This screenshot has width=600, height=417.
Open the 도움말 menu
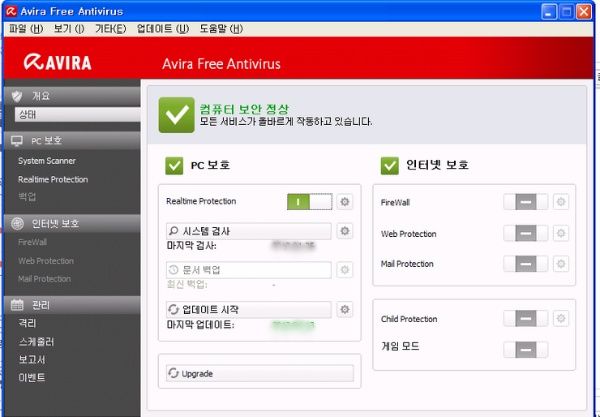[221, 29]
